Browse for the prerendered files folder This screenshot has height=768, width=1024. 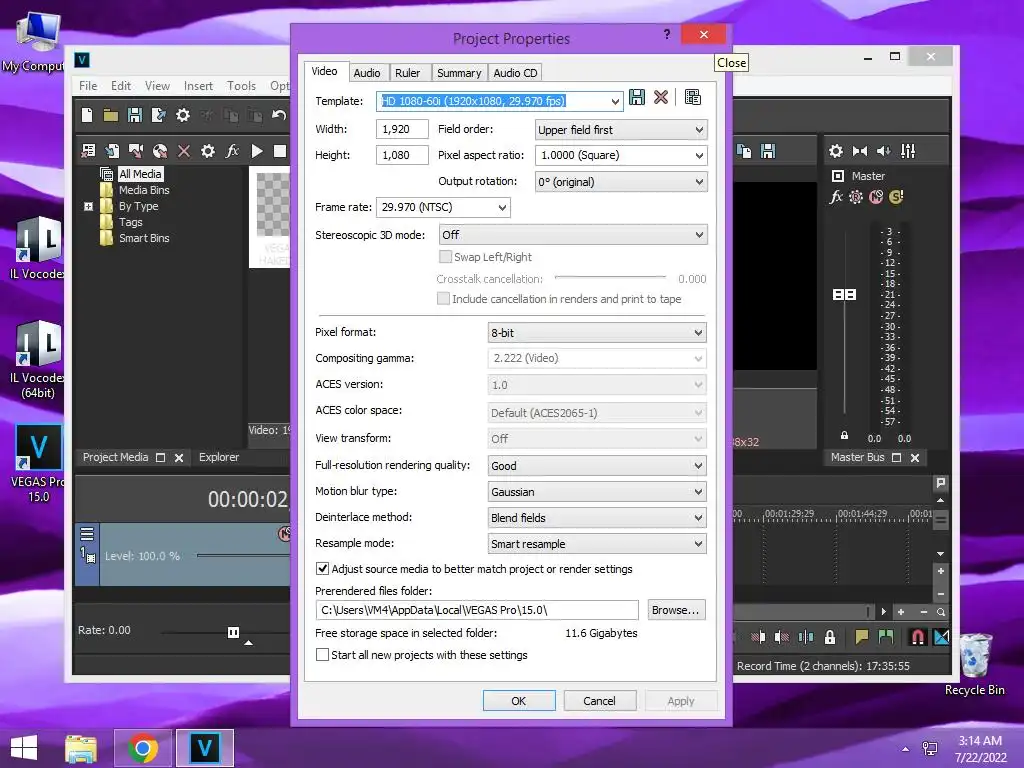point(676,610)
